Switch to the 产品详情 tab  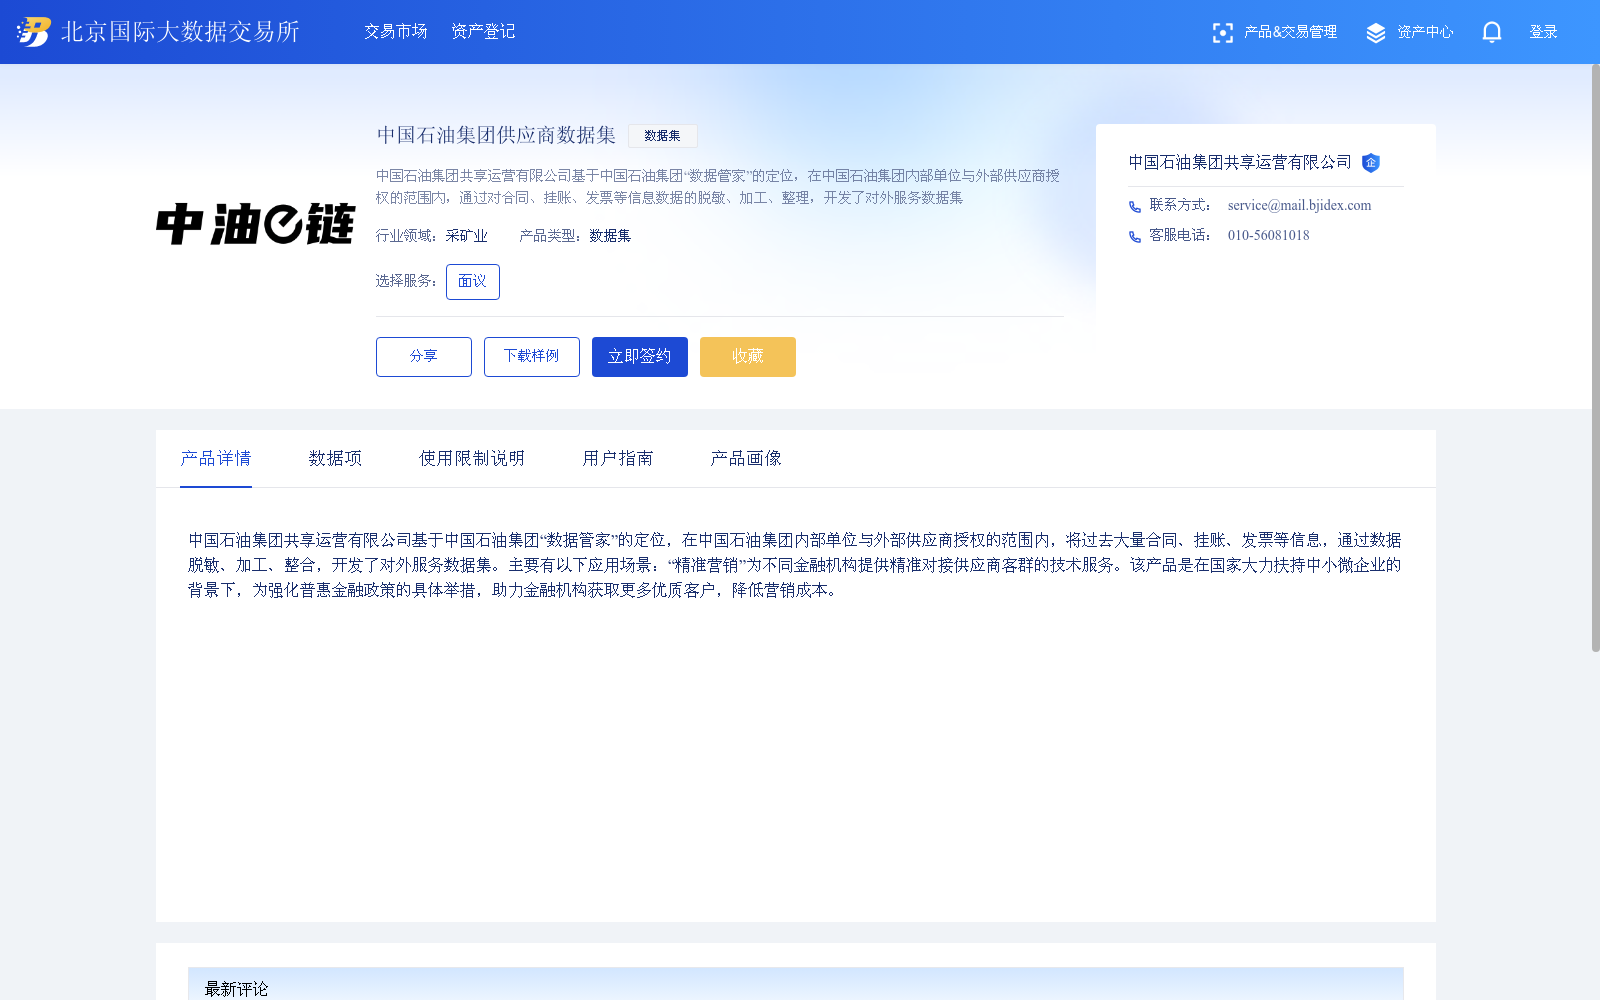(x=216, y=458)
